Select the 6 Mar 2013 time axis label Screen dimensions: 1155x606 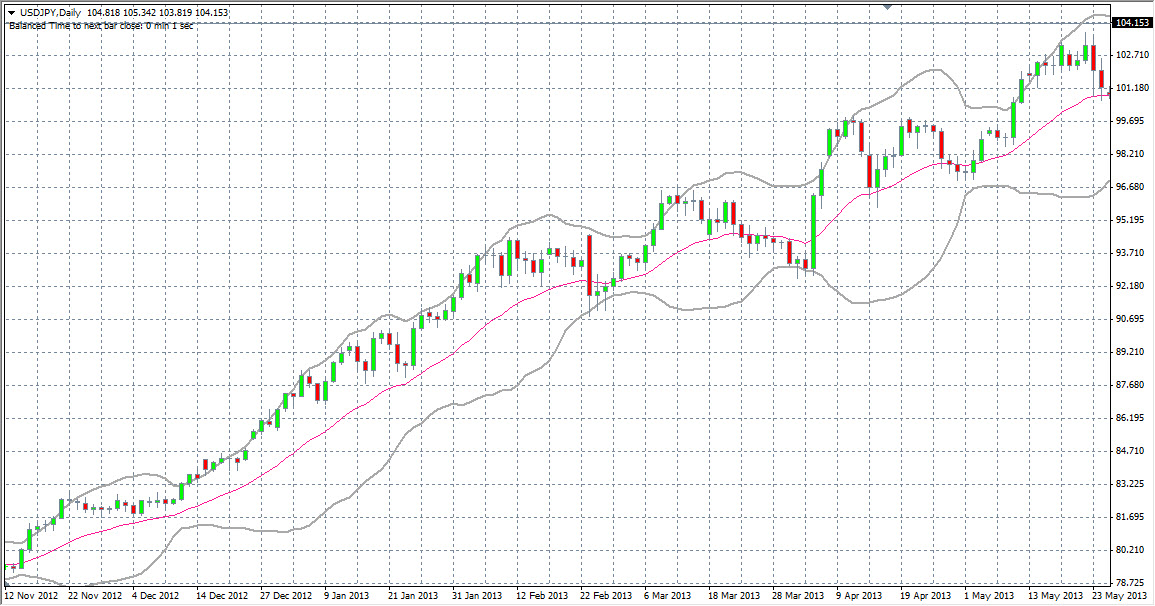[668, 596]
